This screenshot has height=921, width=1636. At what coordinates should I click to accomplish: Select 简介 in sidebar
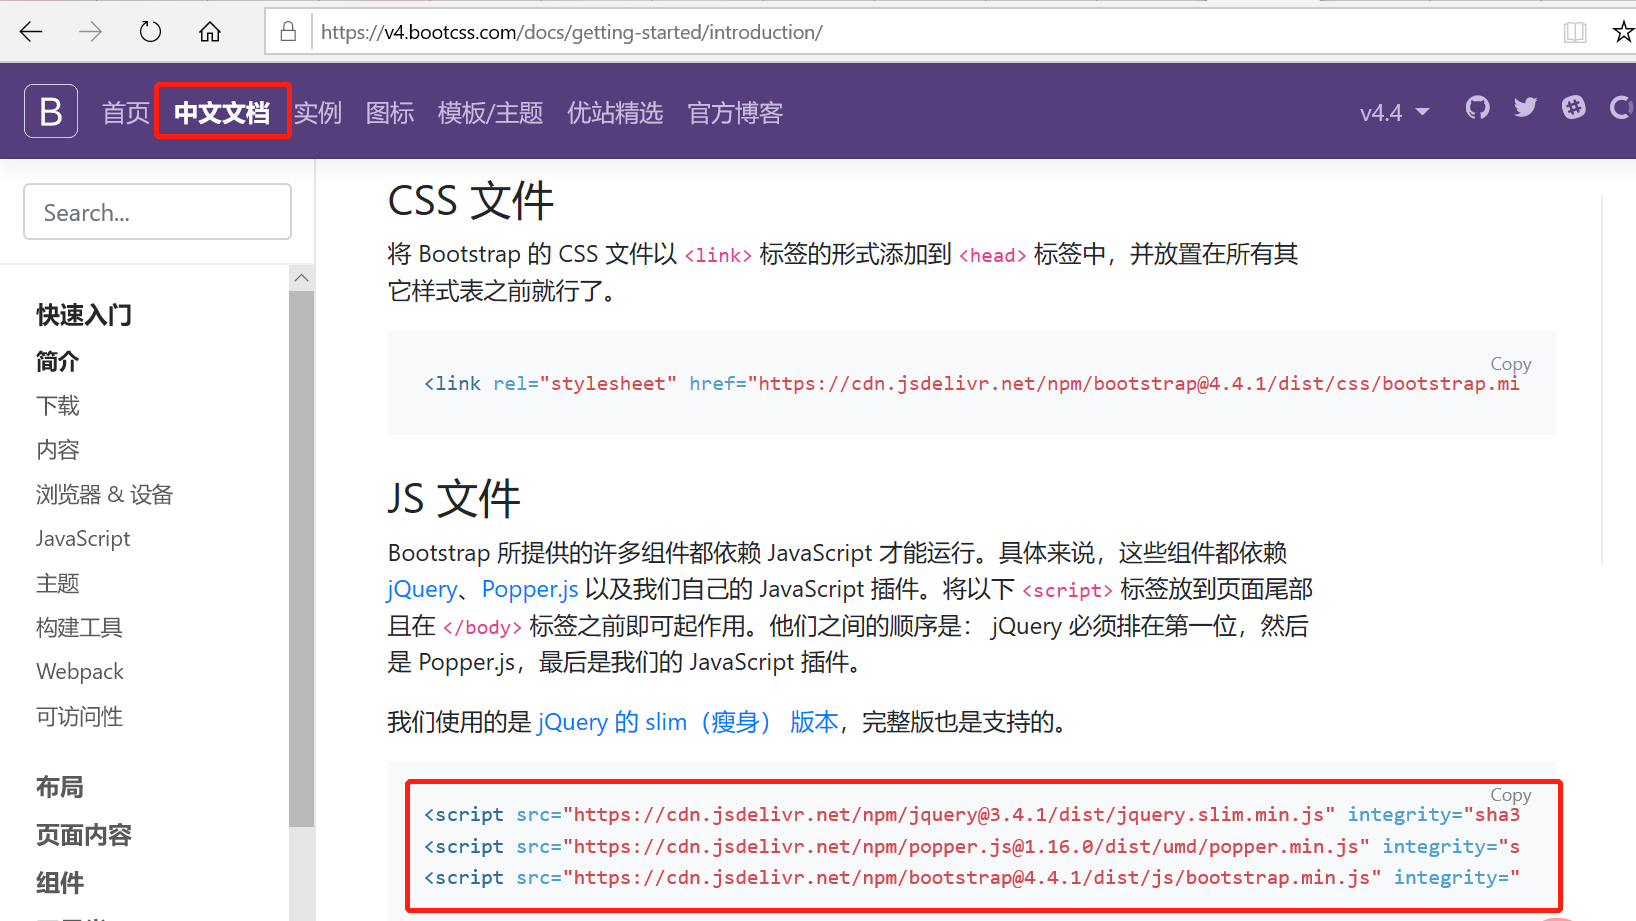(58, 361)
